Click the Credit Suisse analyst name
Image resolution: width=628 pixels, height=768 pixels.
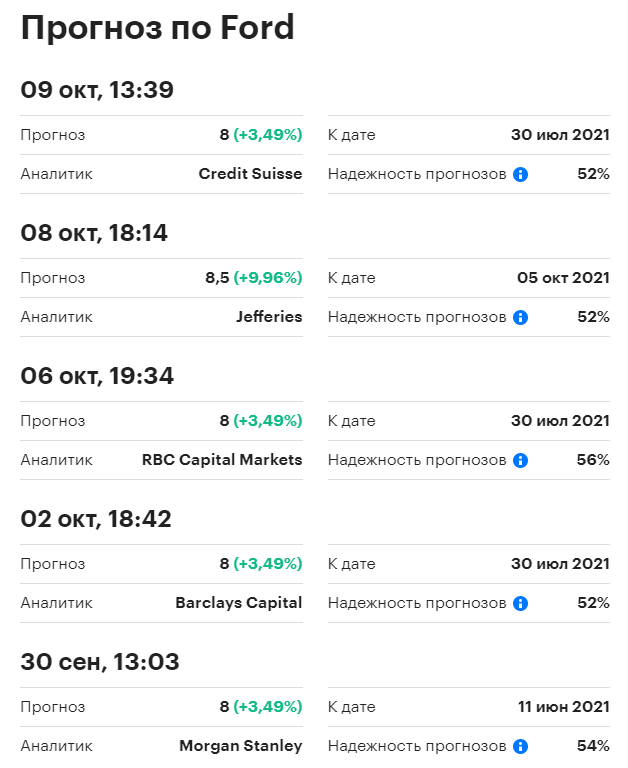[250, 174]
